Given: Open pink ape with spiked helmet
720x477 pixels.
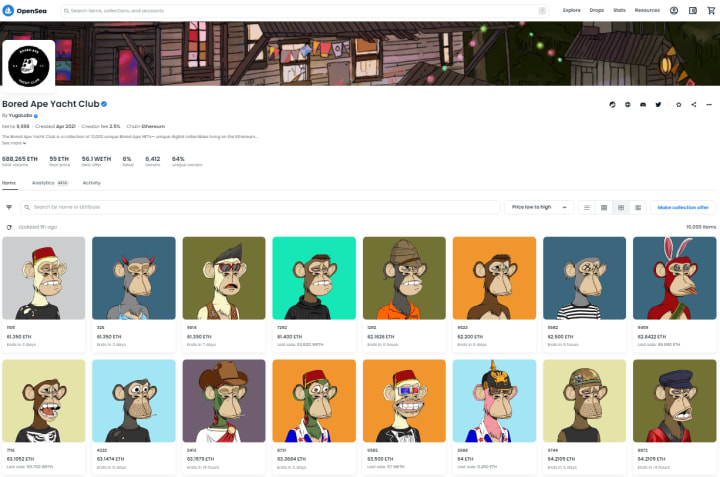Looking at the screenshot, I should point(495,401).
